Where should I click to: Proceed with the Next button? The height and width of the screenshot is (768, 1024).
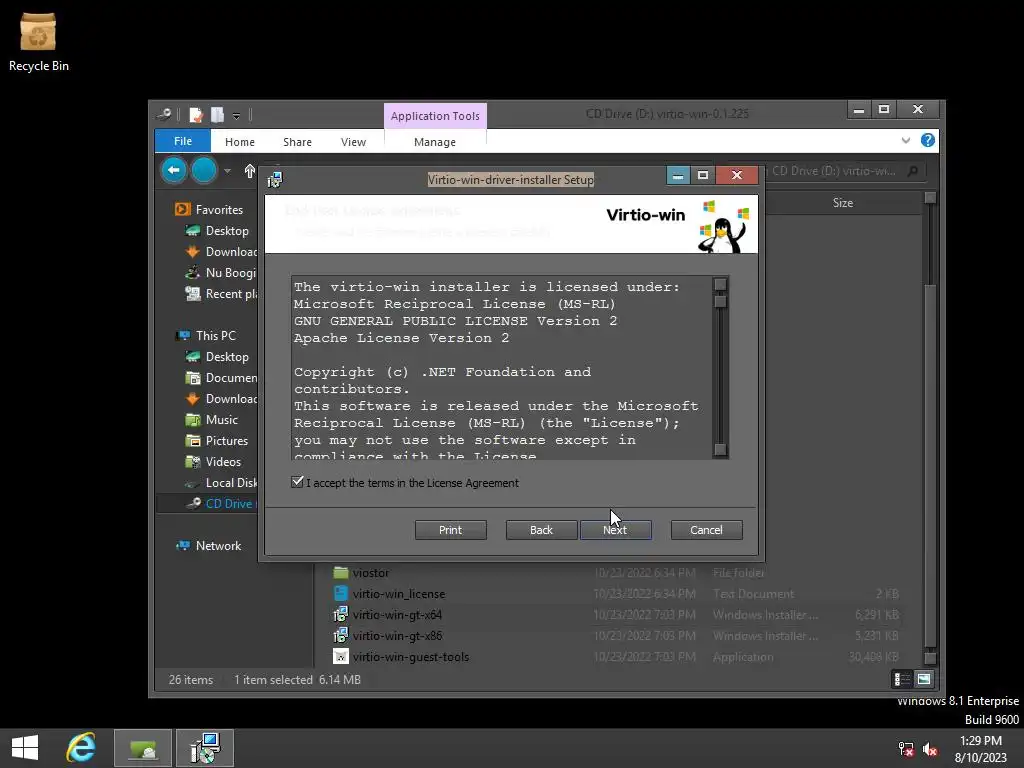(x=616, y=530)
